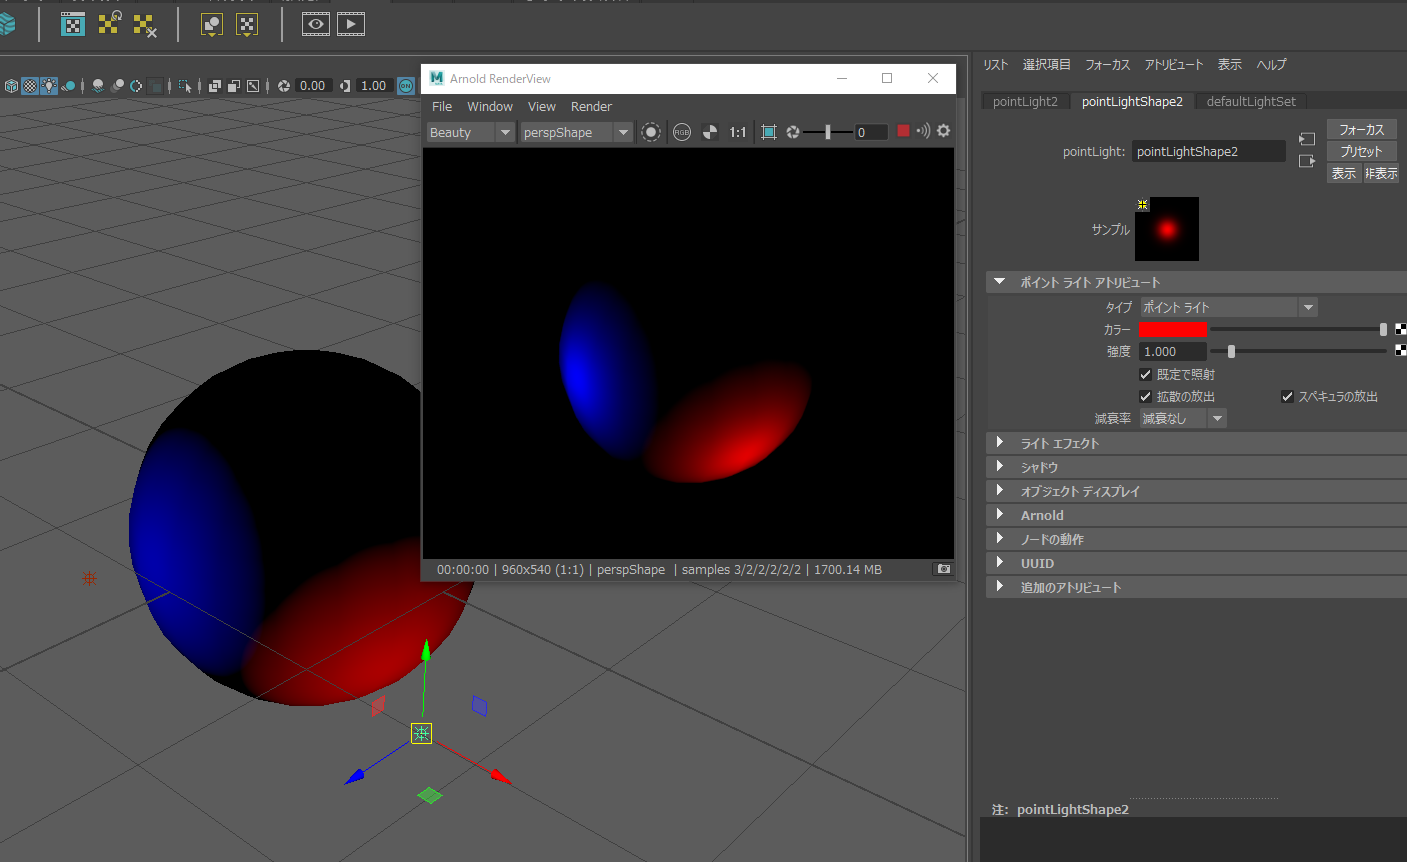The height and width of the screenshot is (862, 1407).
Task: Toggle the crop region icon in RenderView
Action: (768, 132)
